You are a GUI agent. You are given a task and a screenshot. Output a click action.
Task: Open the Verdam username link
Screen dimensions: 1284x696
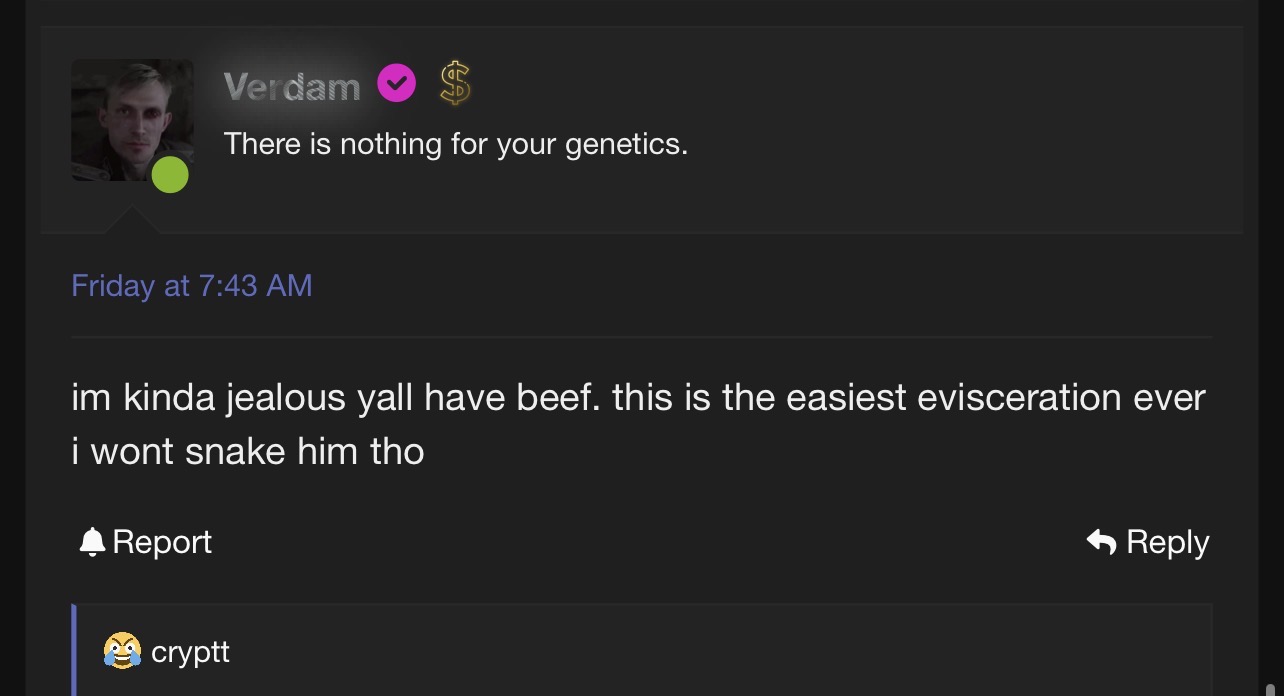coord(292,87)
